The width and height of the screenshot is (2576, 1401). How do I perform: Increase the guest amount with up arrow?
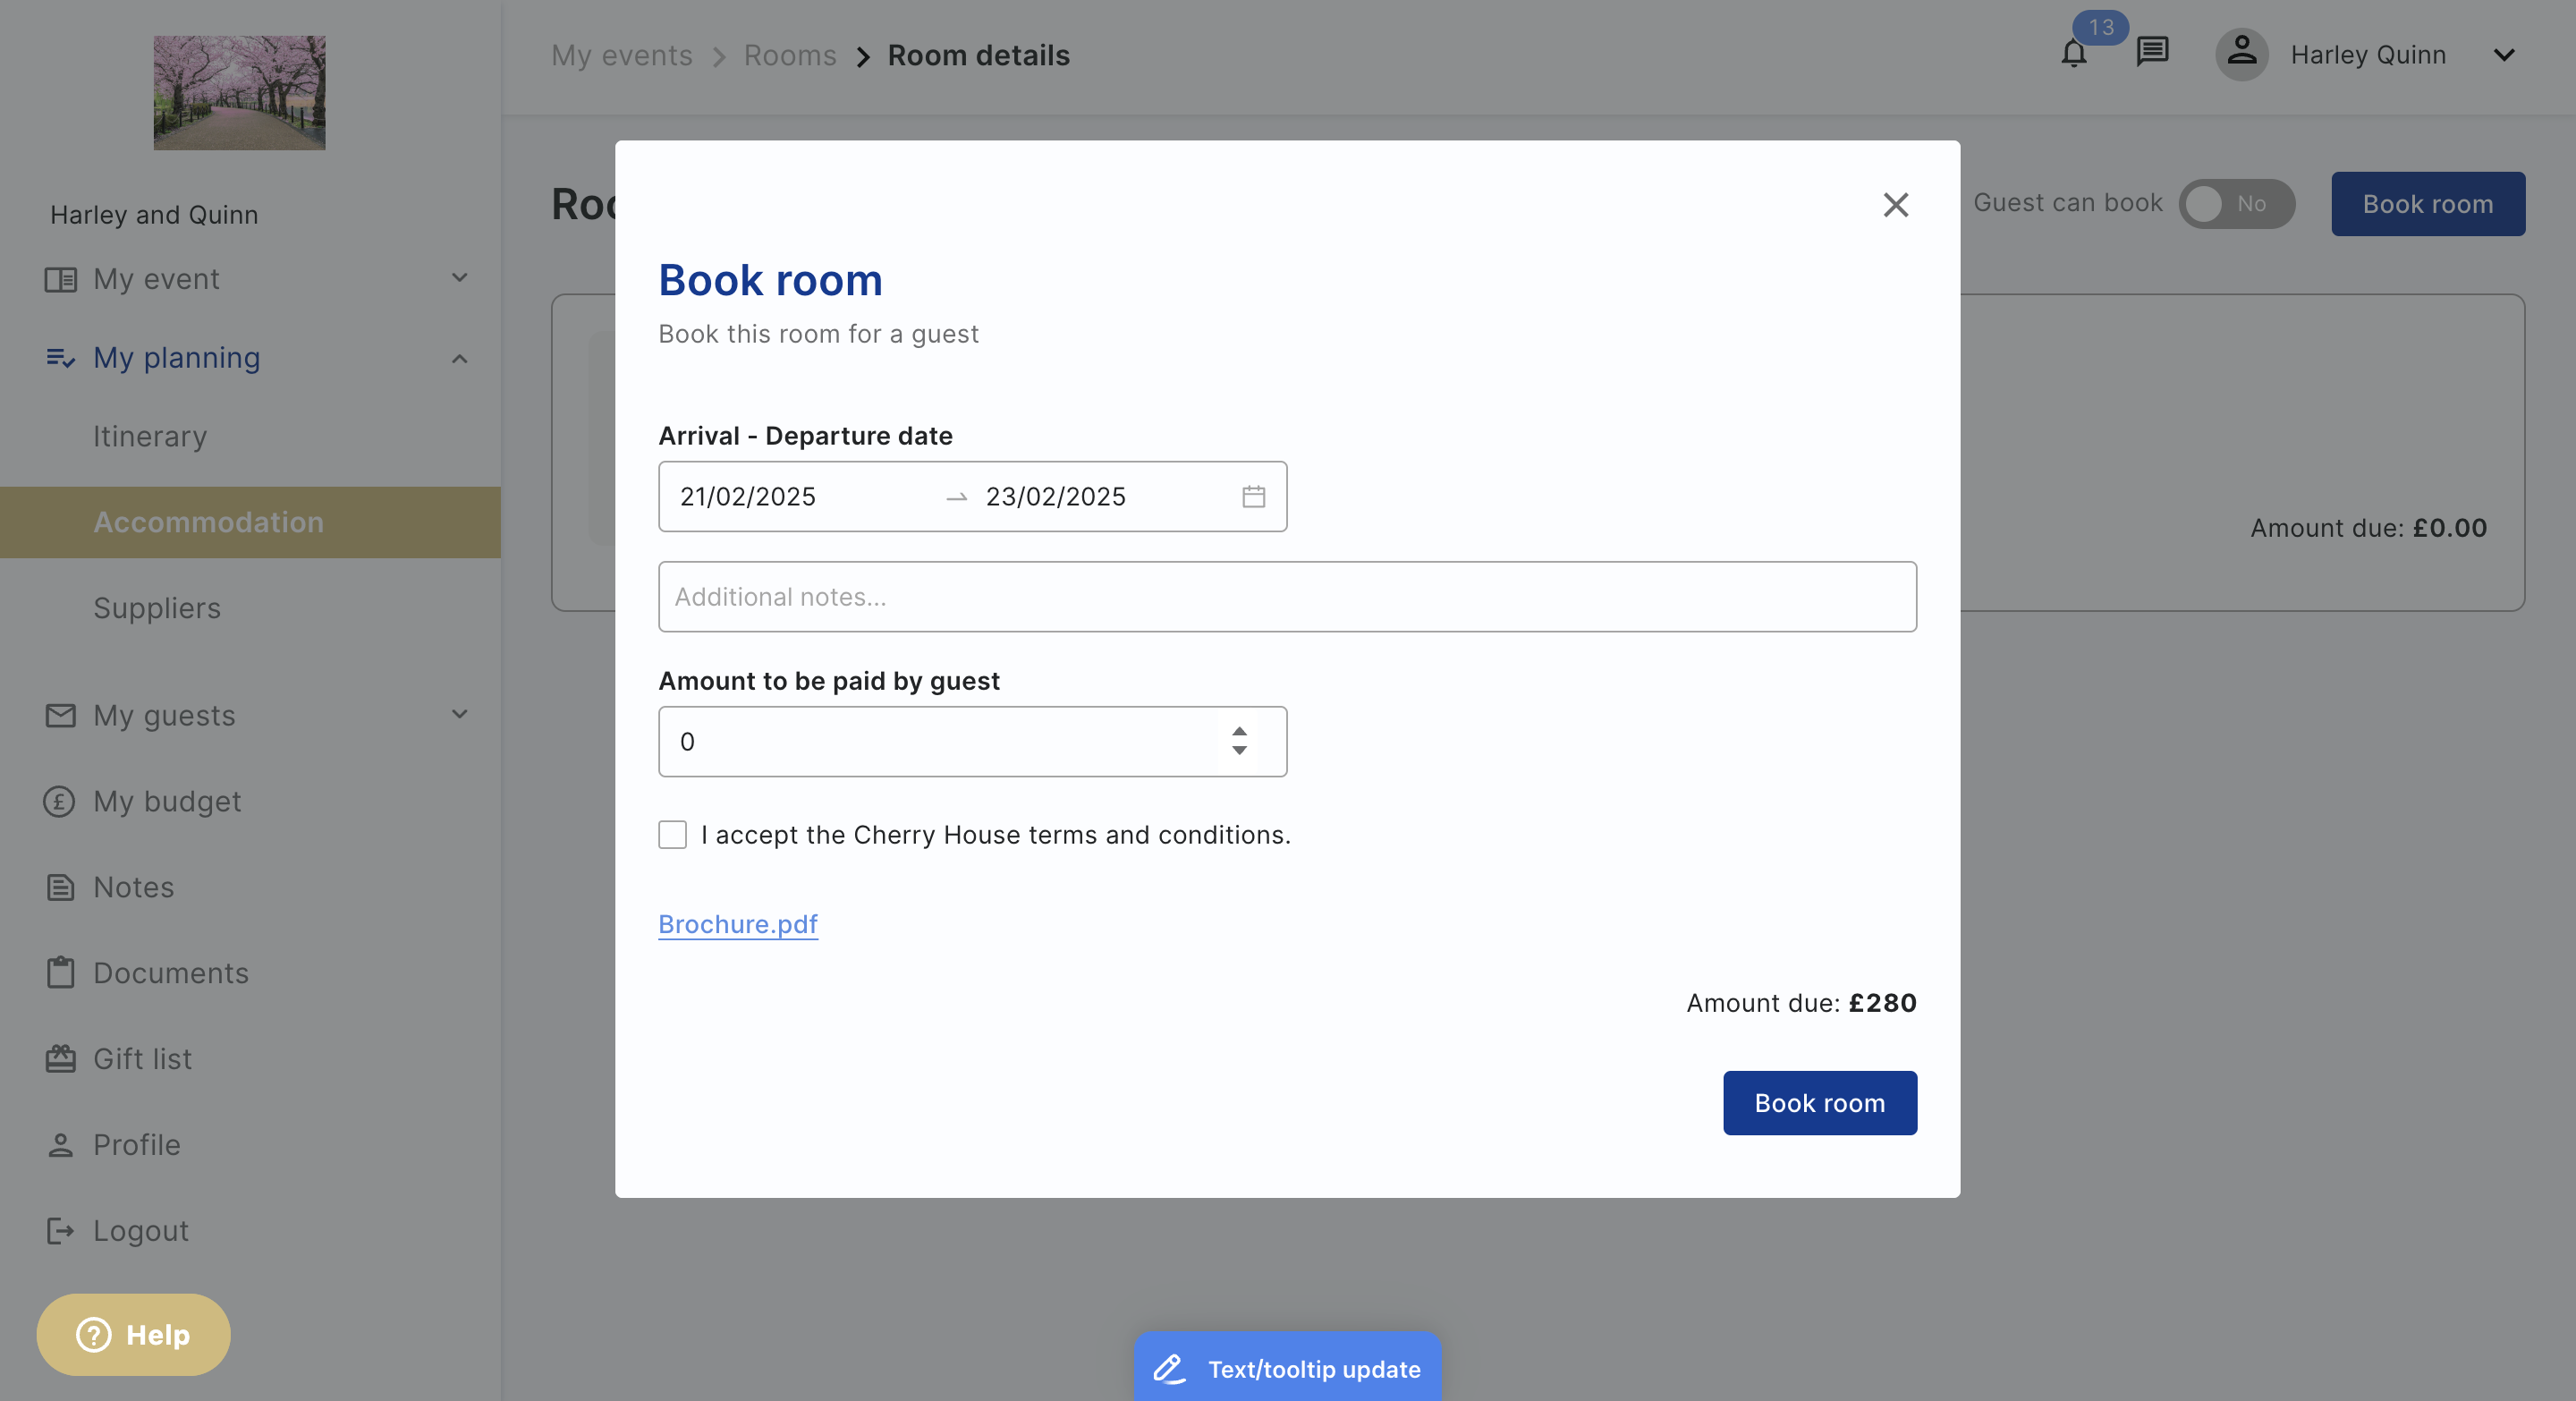point(1239,731)
